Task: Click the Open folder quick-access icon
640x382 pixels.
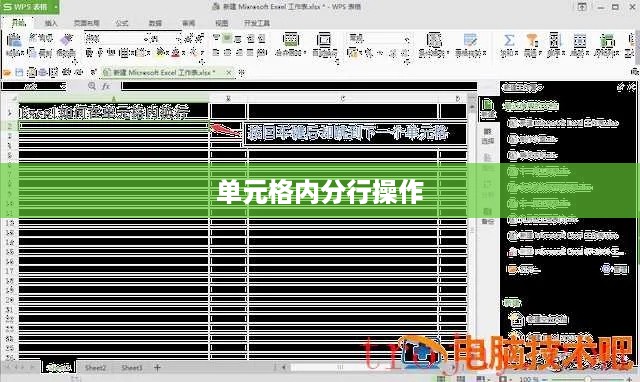Action: (x=7, y=73)
